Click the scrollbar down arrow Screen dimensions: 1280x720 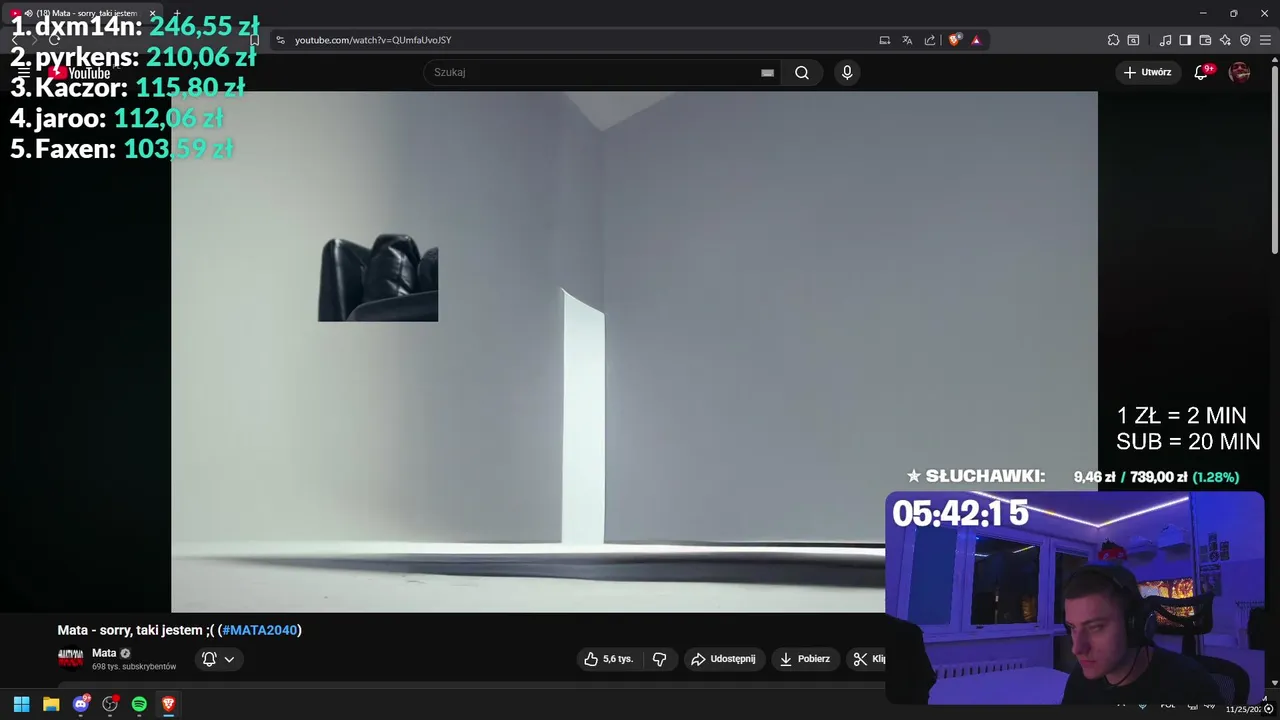click(x=1274, y=683)
